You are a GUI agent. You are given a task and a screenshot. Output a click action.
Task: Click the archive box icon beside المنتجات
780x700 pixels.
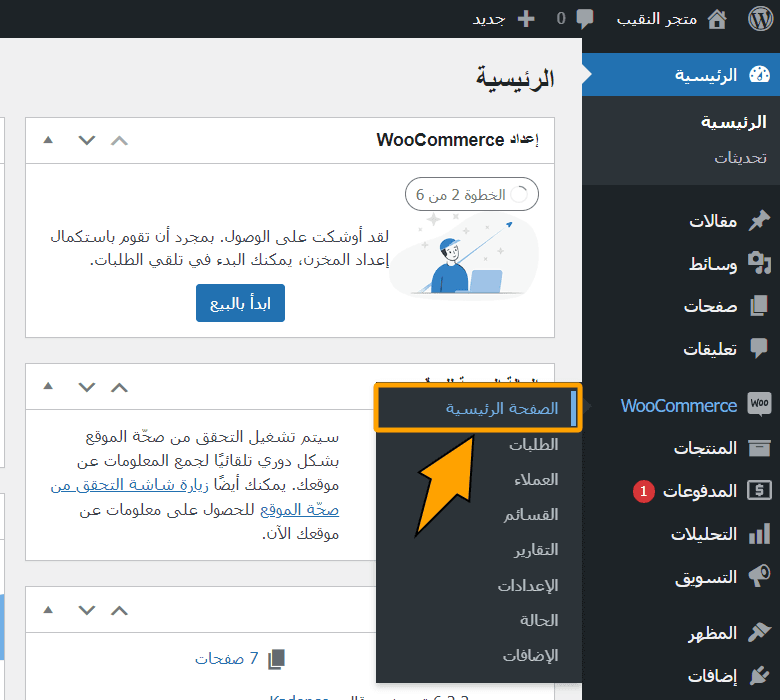(x=759, y=448)
